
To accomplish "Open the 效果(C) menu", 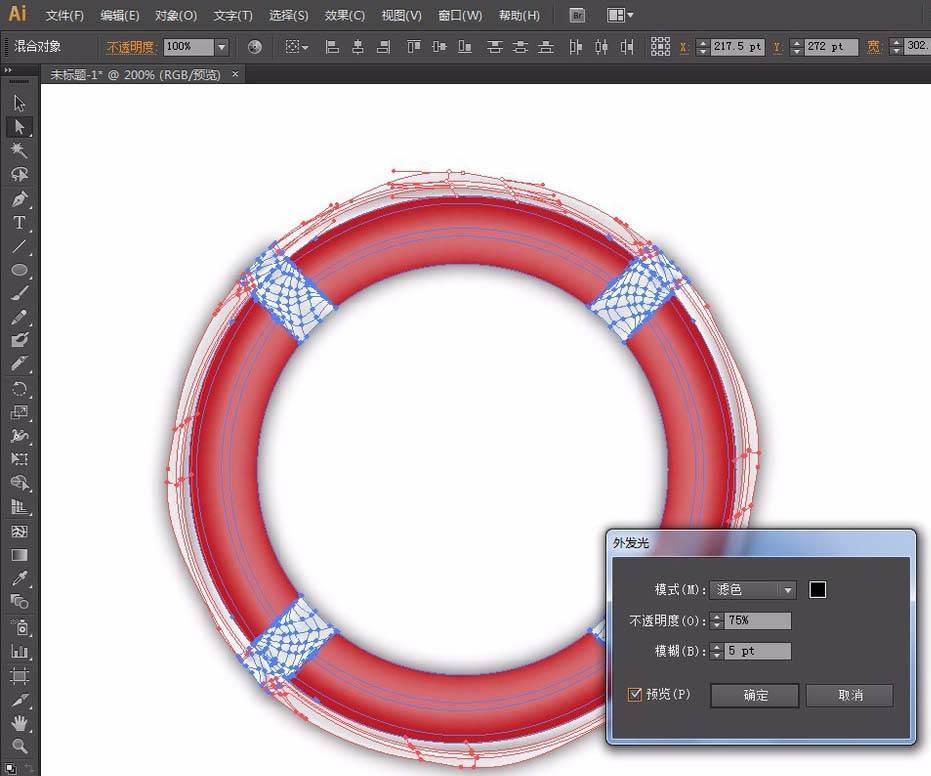I will pos(345,16).
